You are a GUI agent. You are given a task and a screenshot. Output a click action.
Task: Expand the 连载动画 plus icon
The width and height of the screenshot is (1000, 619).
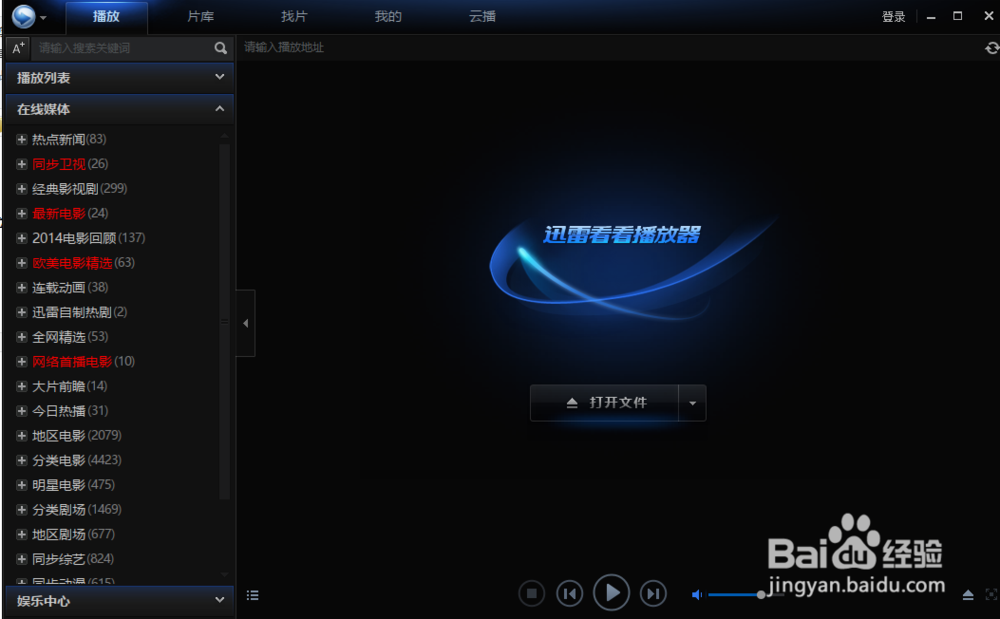point(21,288)
